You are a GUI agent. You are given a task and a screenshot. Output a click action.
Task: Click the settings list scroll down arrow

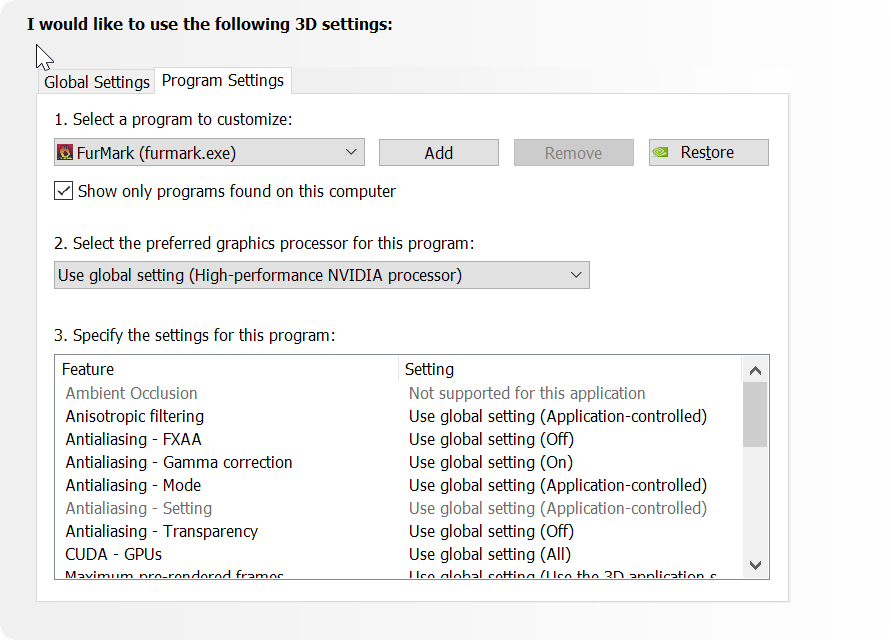pos(755,565)
